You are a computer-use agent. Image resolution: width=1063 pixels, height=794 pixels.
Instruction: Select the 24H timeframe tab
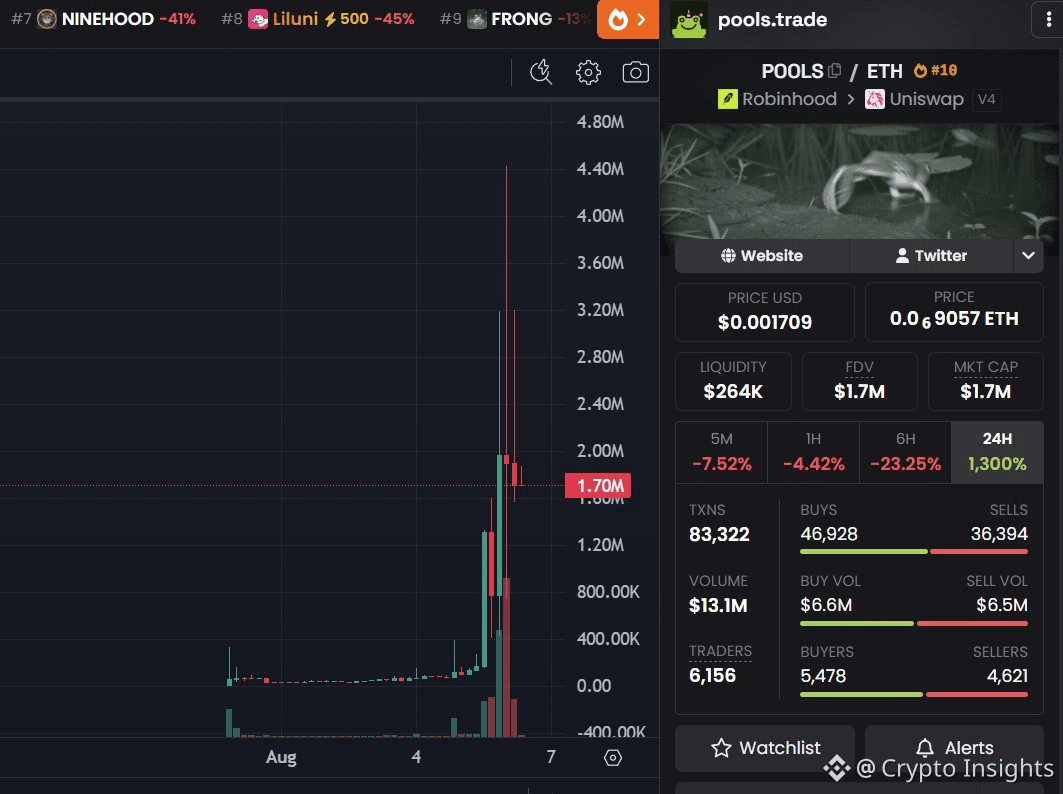tap(997, 452)
